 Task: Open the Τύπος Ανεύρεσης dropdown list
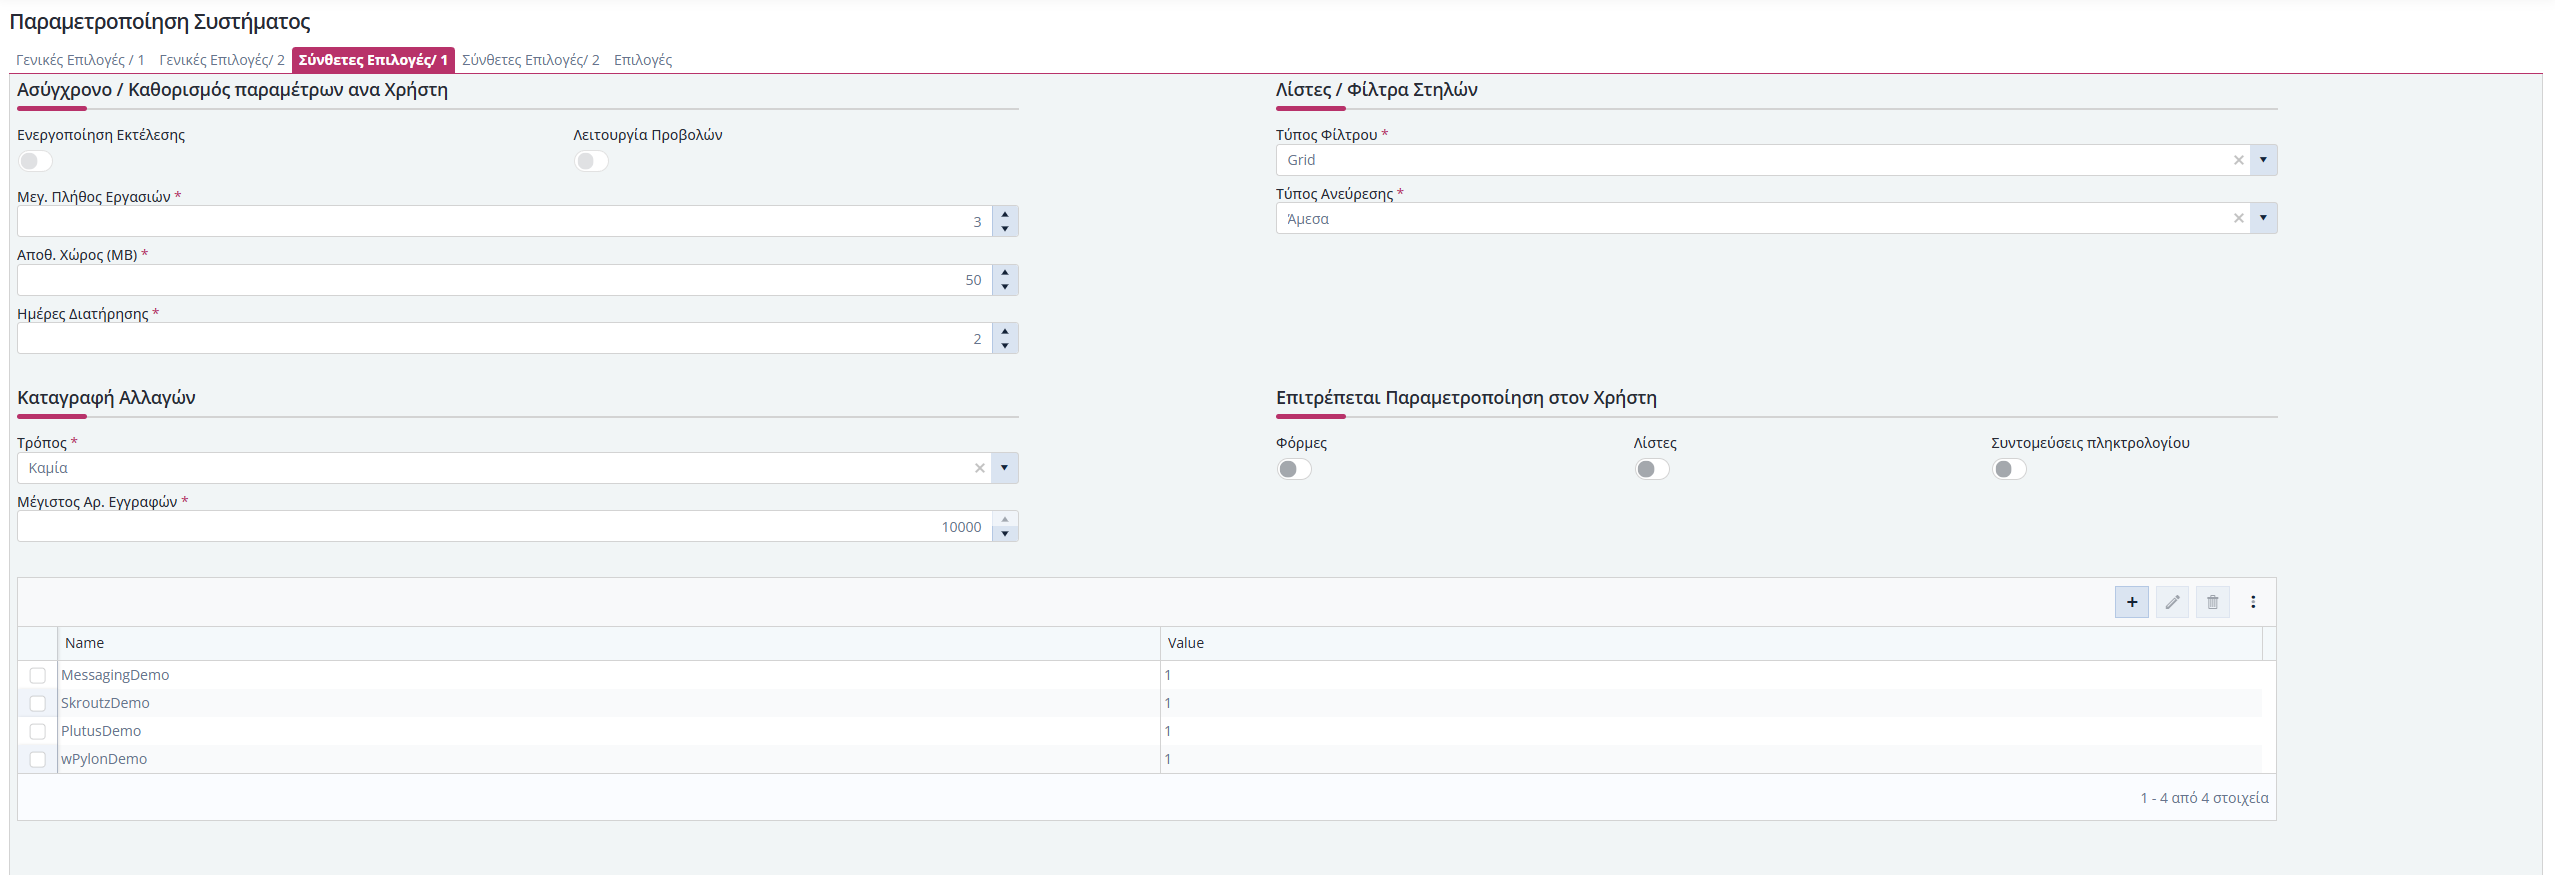click(2263, 219)
